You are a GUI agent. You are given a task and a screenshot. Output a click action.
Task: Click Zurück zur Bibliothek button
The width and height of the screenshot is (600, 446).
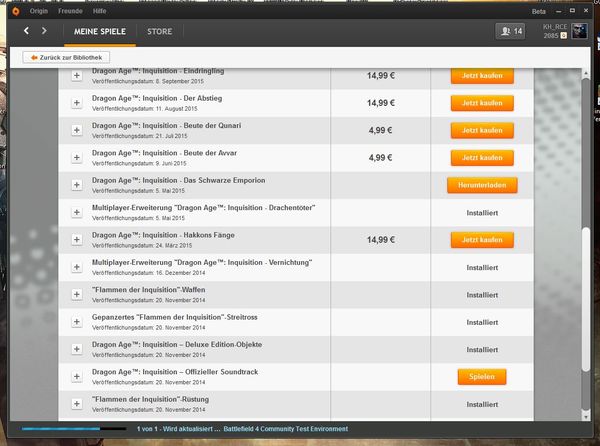[65, 58]
